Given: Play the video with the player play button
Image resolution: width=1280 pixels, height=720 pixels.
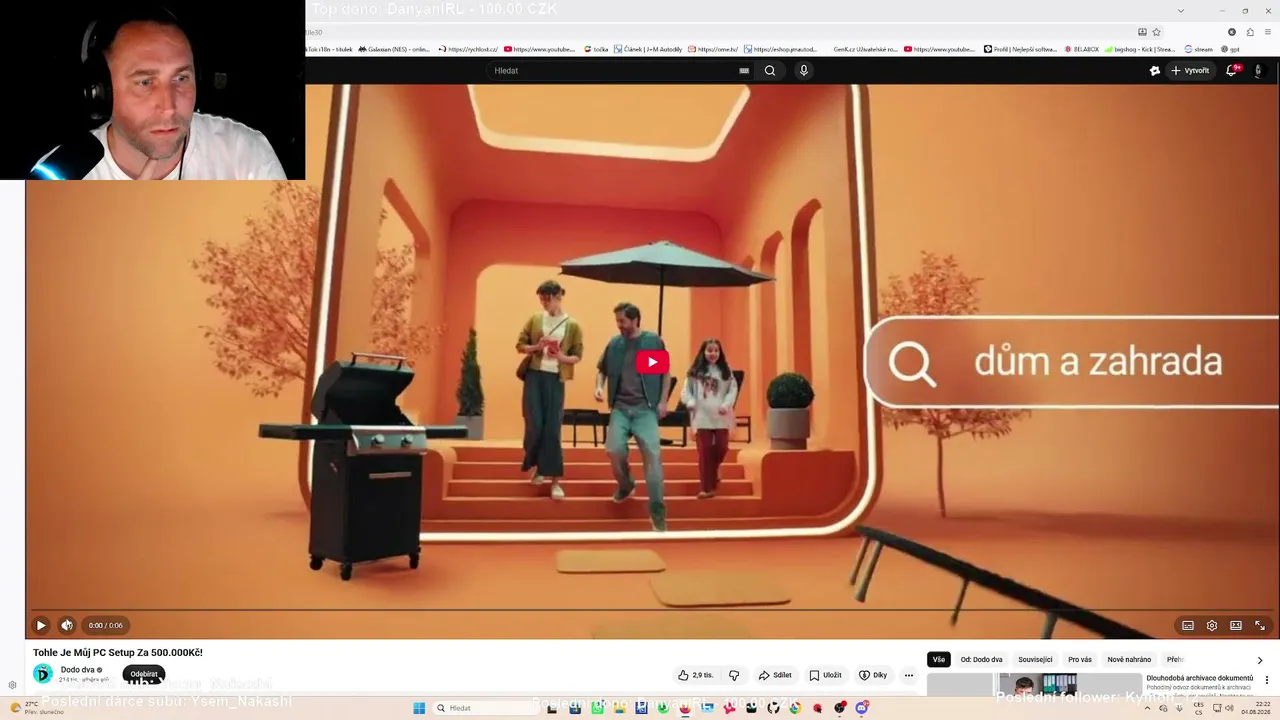Looking at the screenshot, I should pos(41,626).
